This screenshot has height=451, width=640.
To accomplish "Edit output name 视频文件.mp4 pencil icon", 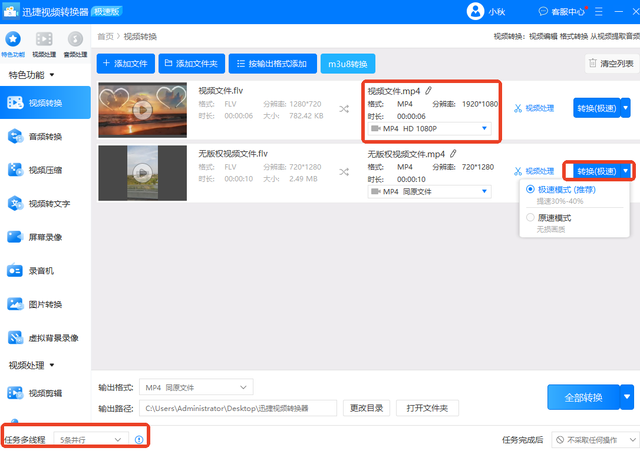I will pos(428,91).
